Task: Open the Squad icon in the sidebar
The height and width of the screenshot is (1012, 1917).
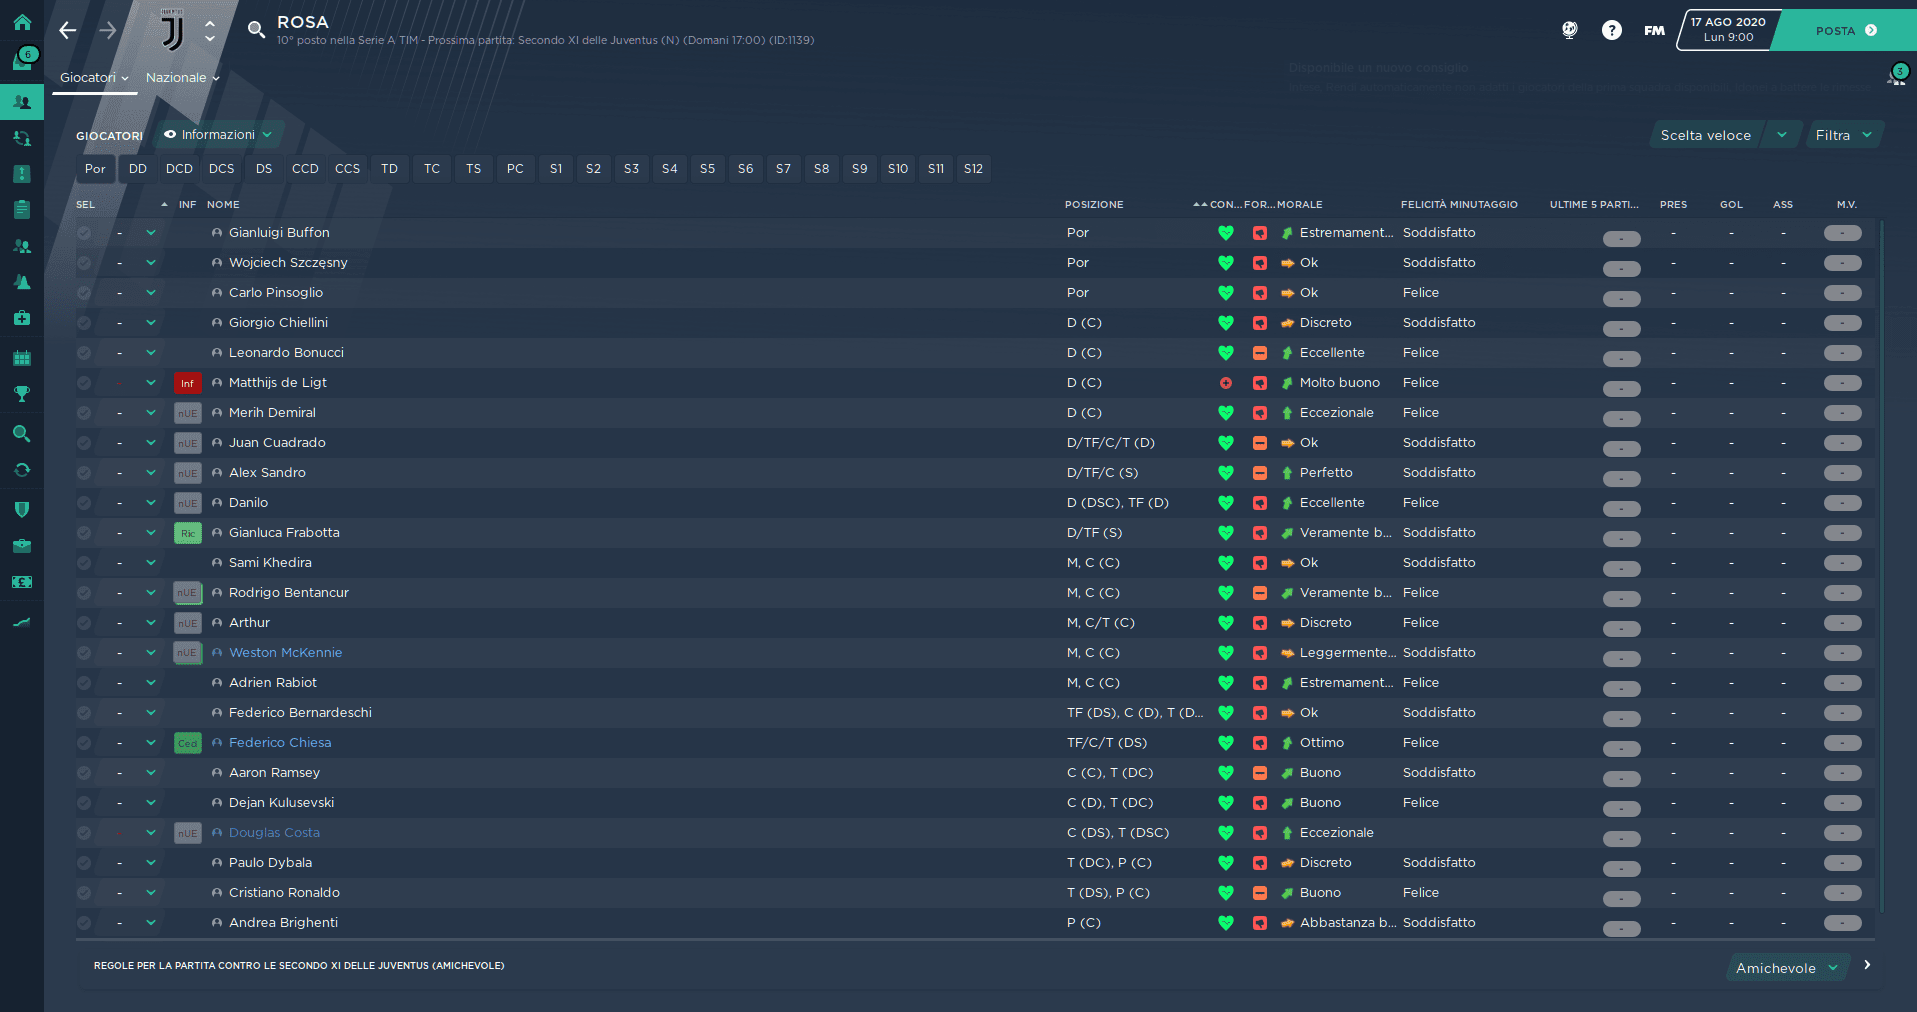Action: pyautogui.click(x=22, y=102)
